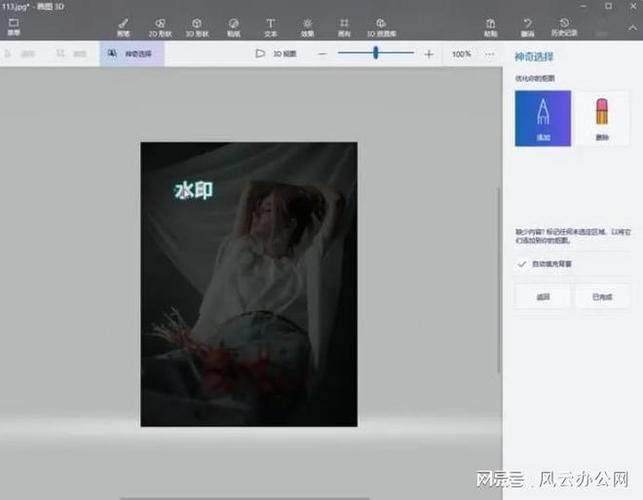Open the Effects (效果) tool
Screen dimensions: 643x500
point(307,26)
